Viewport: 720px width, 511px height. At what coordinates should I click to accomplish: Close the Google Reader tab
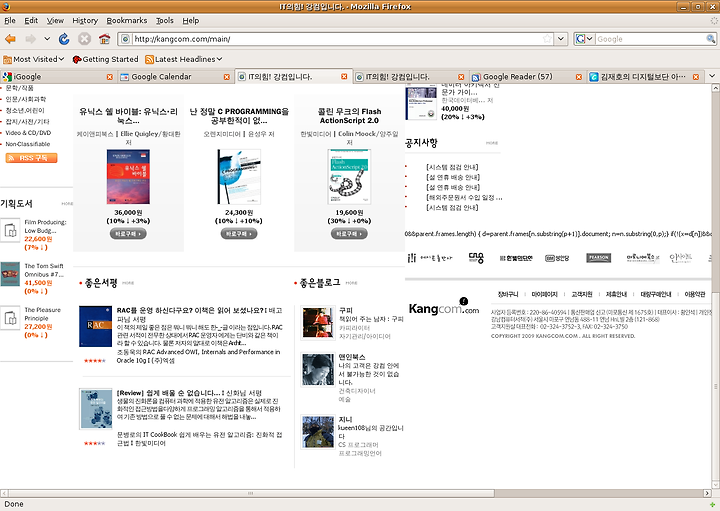pyautogui.click(x=579, y=77)
